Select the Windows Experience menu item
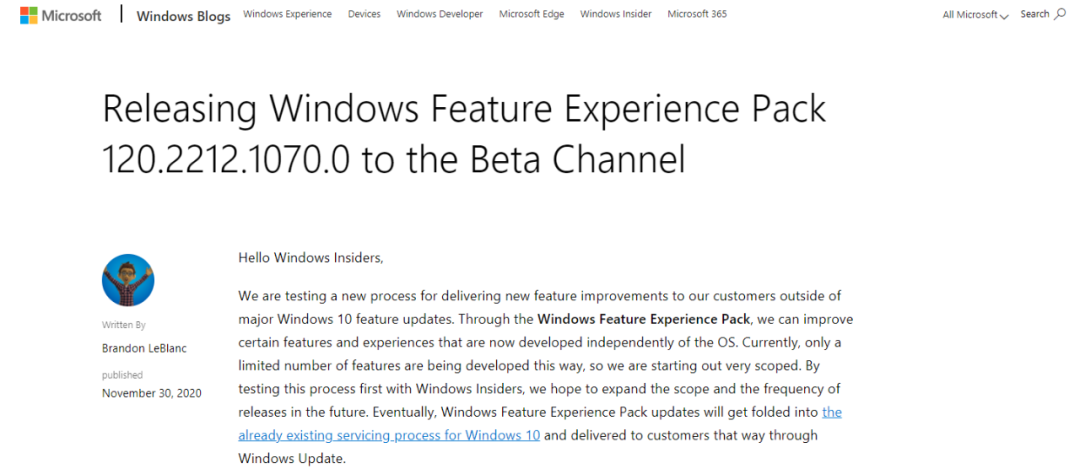Image resolution: width=1080 pixels, height=469 pixels. [287, 14]
